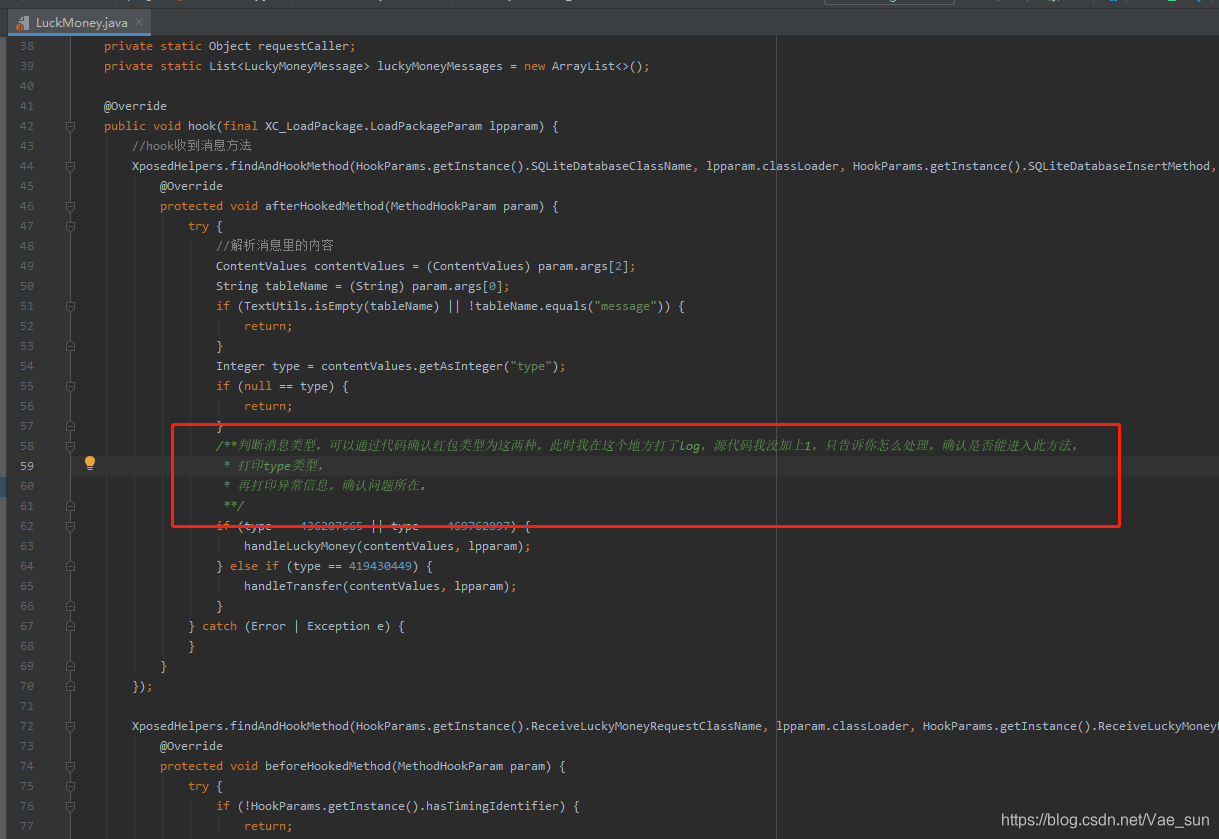Click handleLuckyMoney call on line 63
The height and width of the screenshot is (839, 1219).
[387, 546]
